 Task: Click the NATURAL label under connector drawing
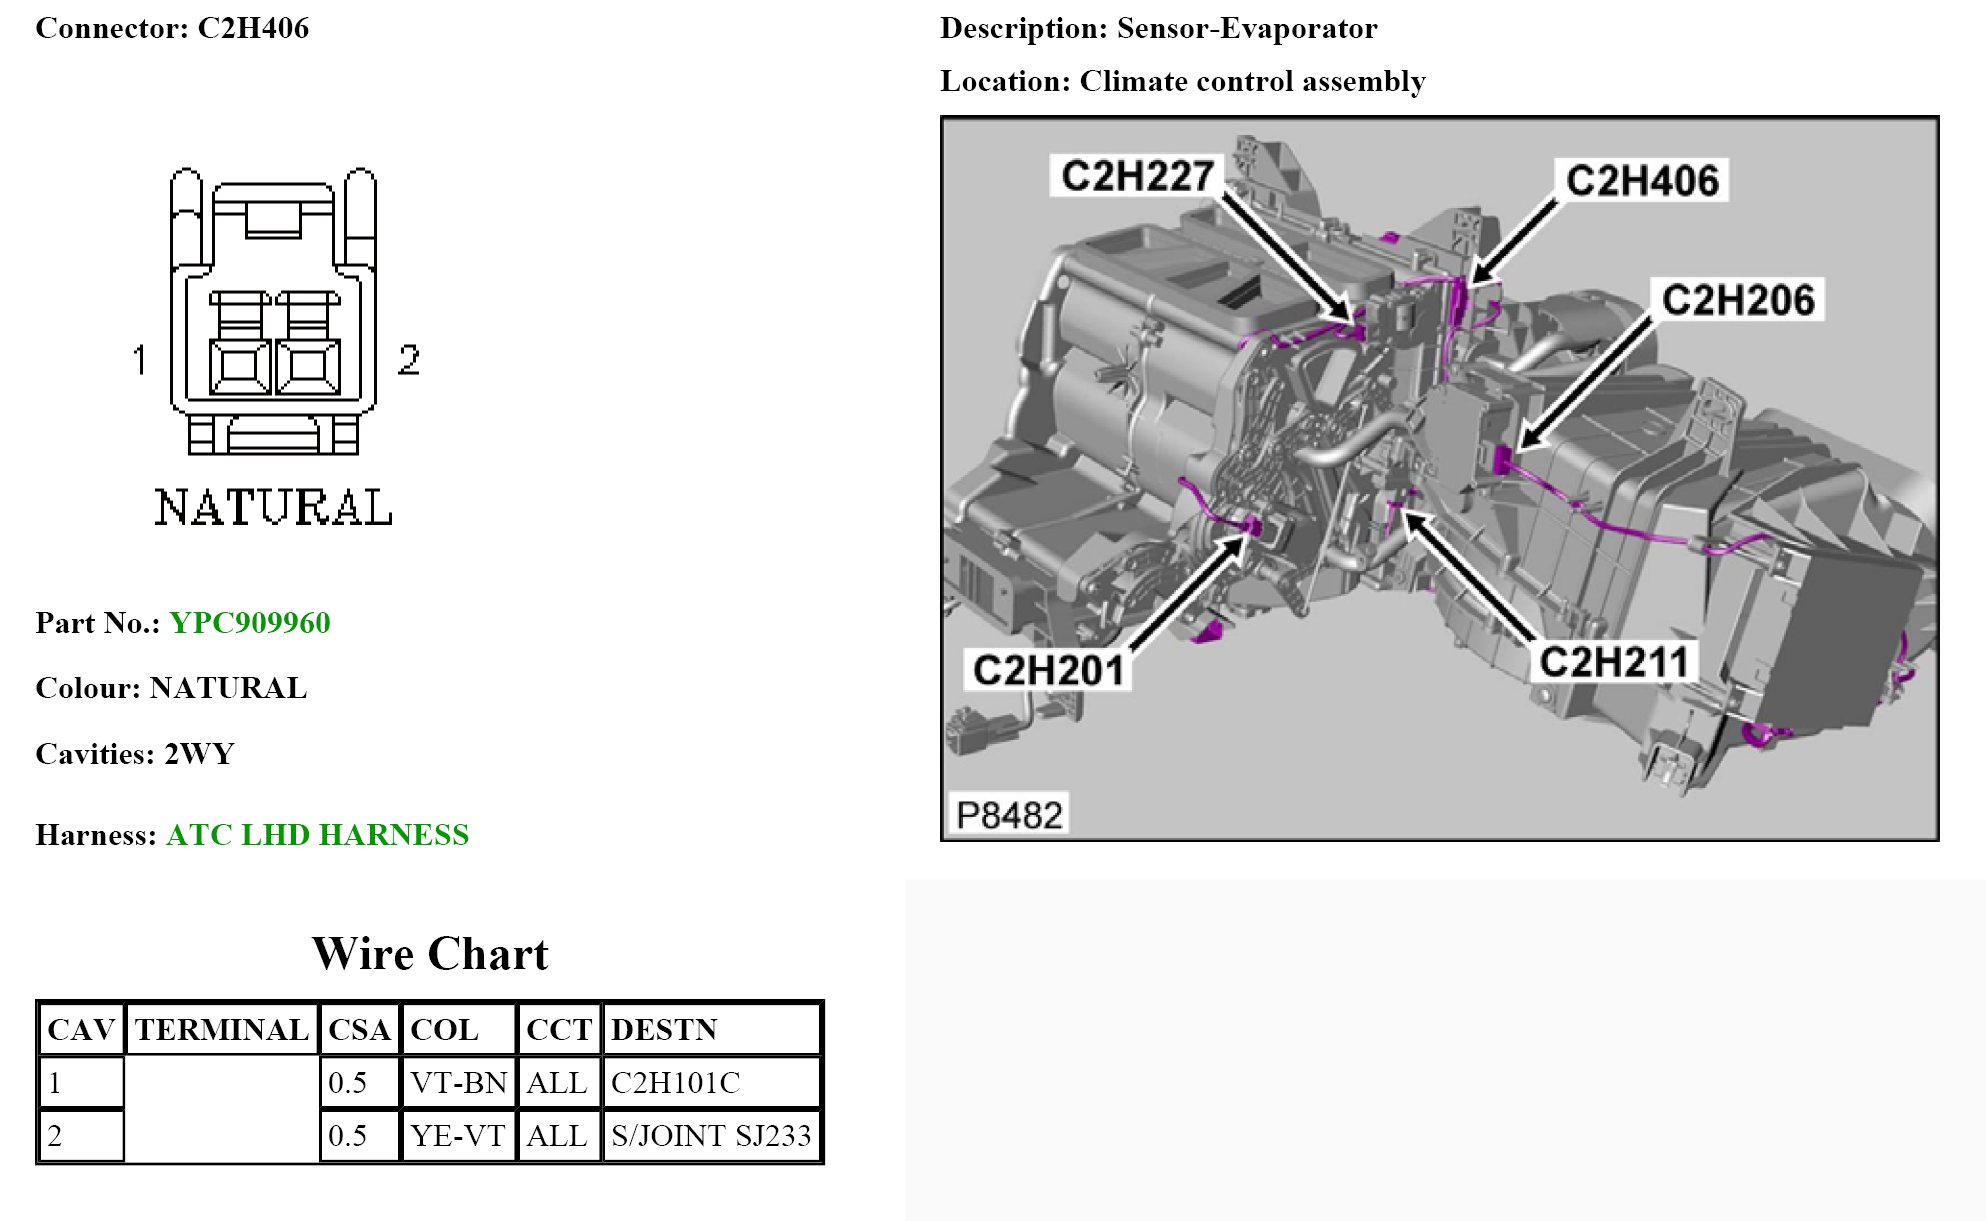coord(273,508)
